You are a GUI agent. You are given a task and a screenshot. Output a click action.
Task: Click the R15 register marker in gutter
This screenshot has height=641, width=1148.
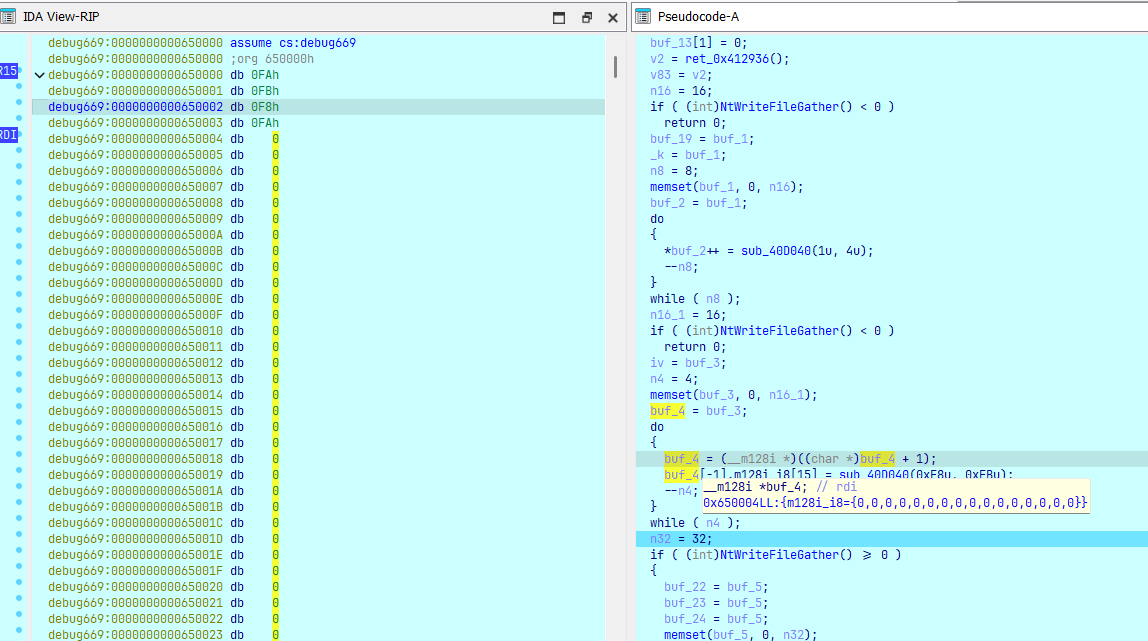pos(8,71)
